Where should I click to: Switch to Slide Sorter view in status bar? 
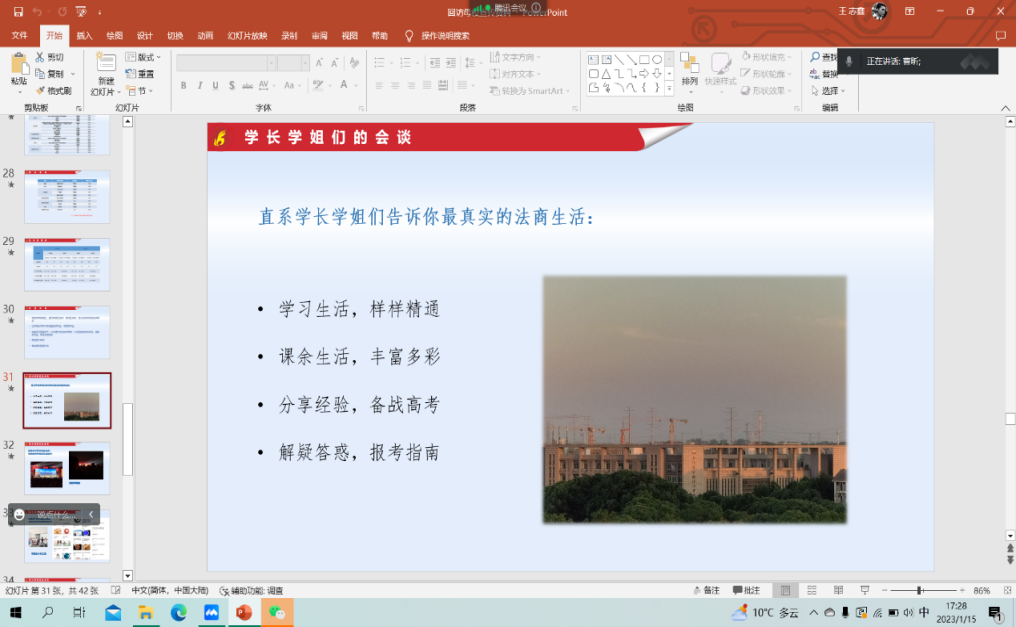pos(811,590)
